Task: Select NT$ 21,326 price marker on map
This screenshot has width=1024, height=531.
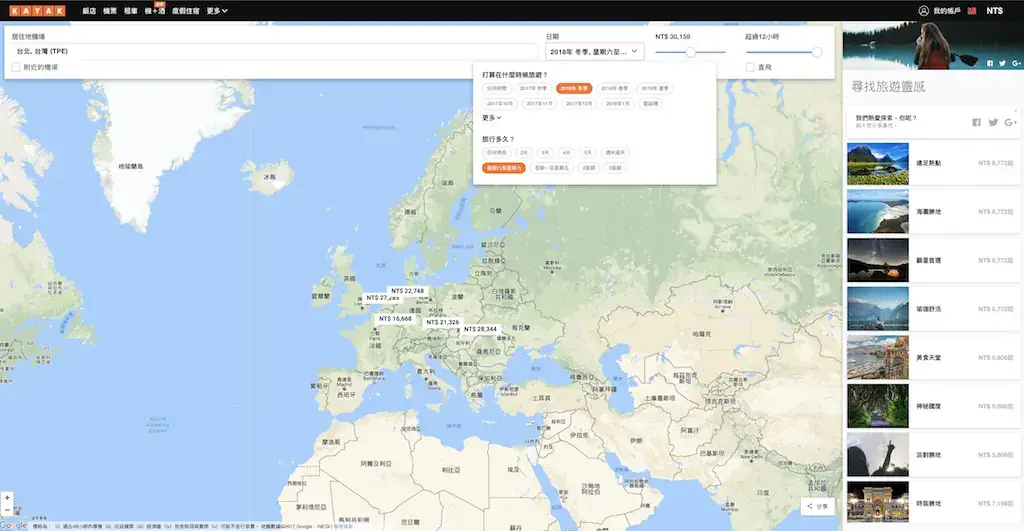Action: (x=443, y=322)
